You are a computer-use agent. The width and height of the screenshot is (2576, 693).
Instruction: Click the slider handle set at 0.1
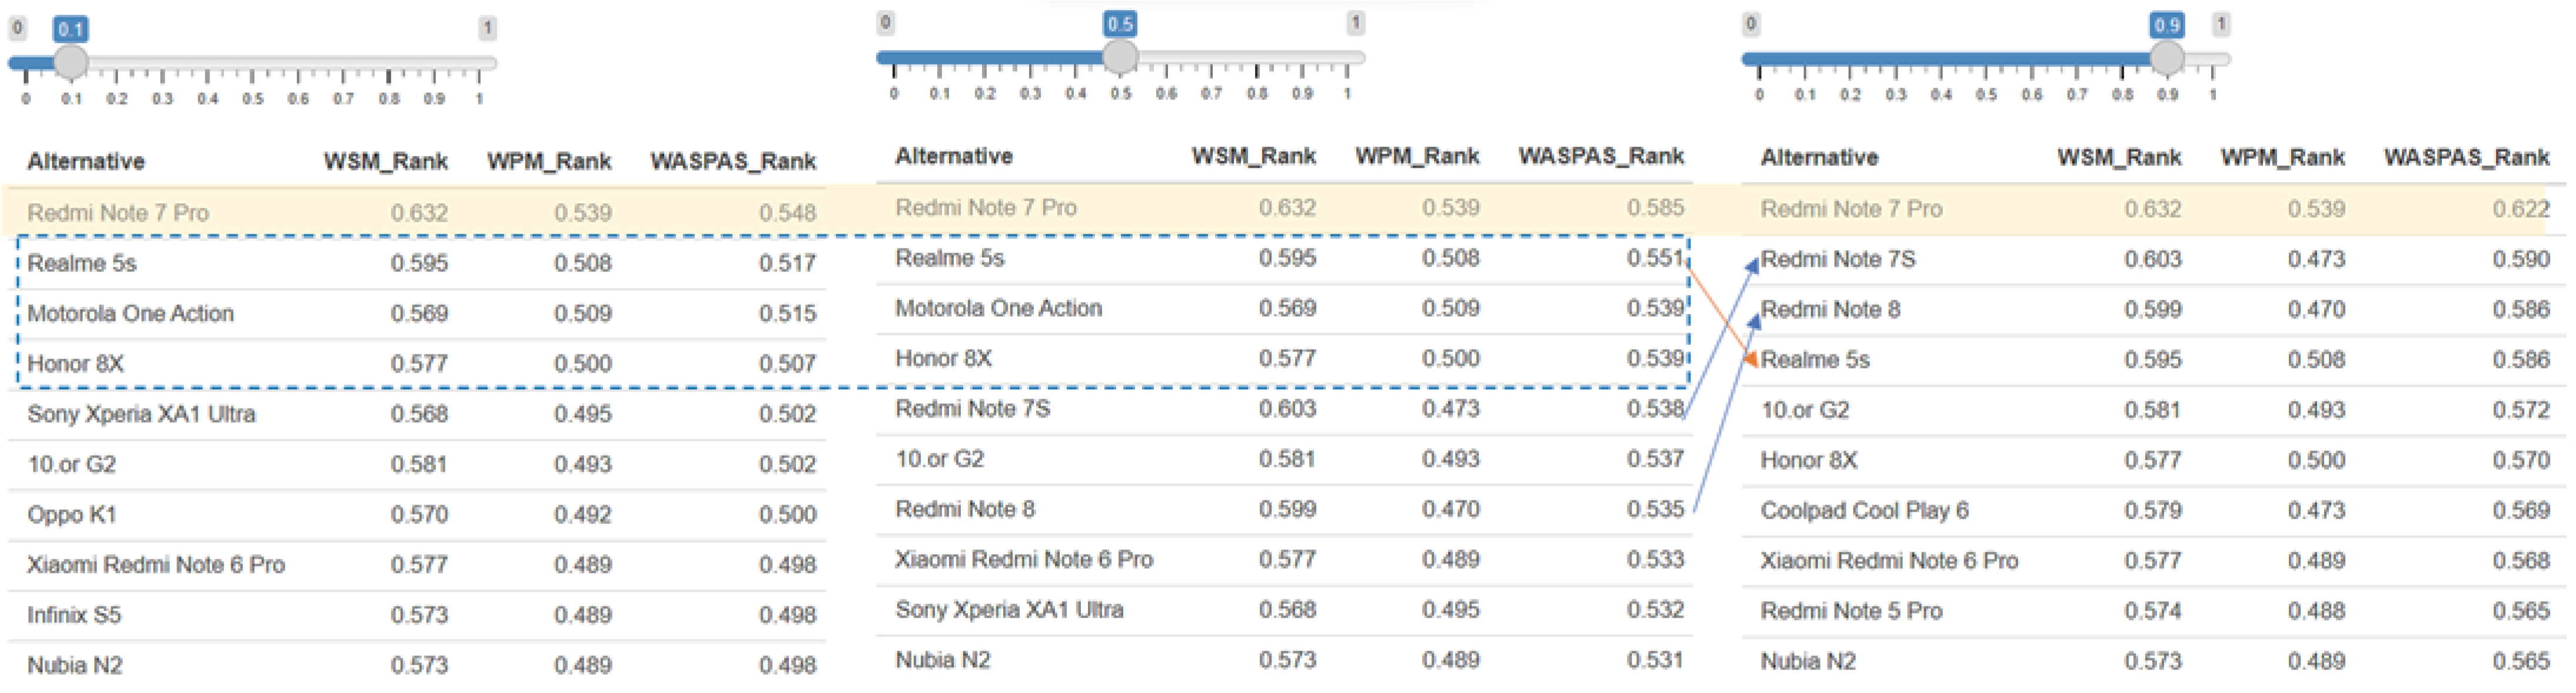tap(70, 62)
